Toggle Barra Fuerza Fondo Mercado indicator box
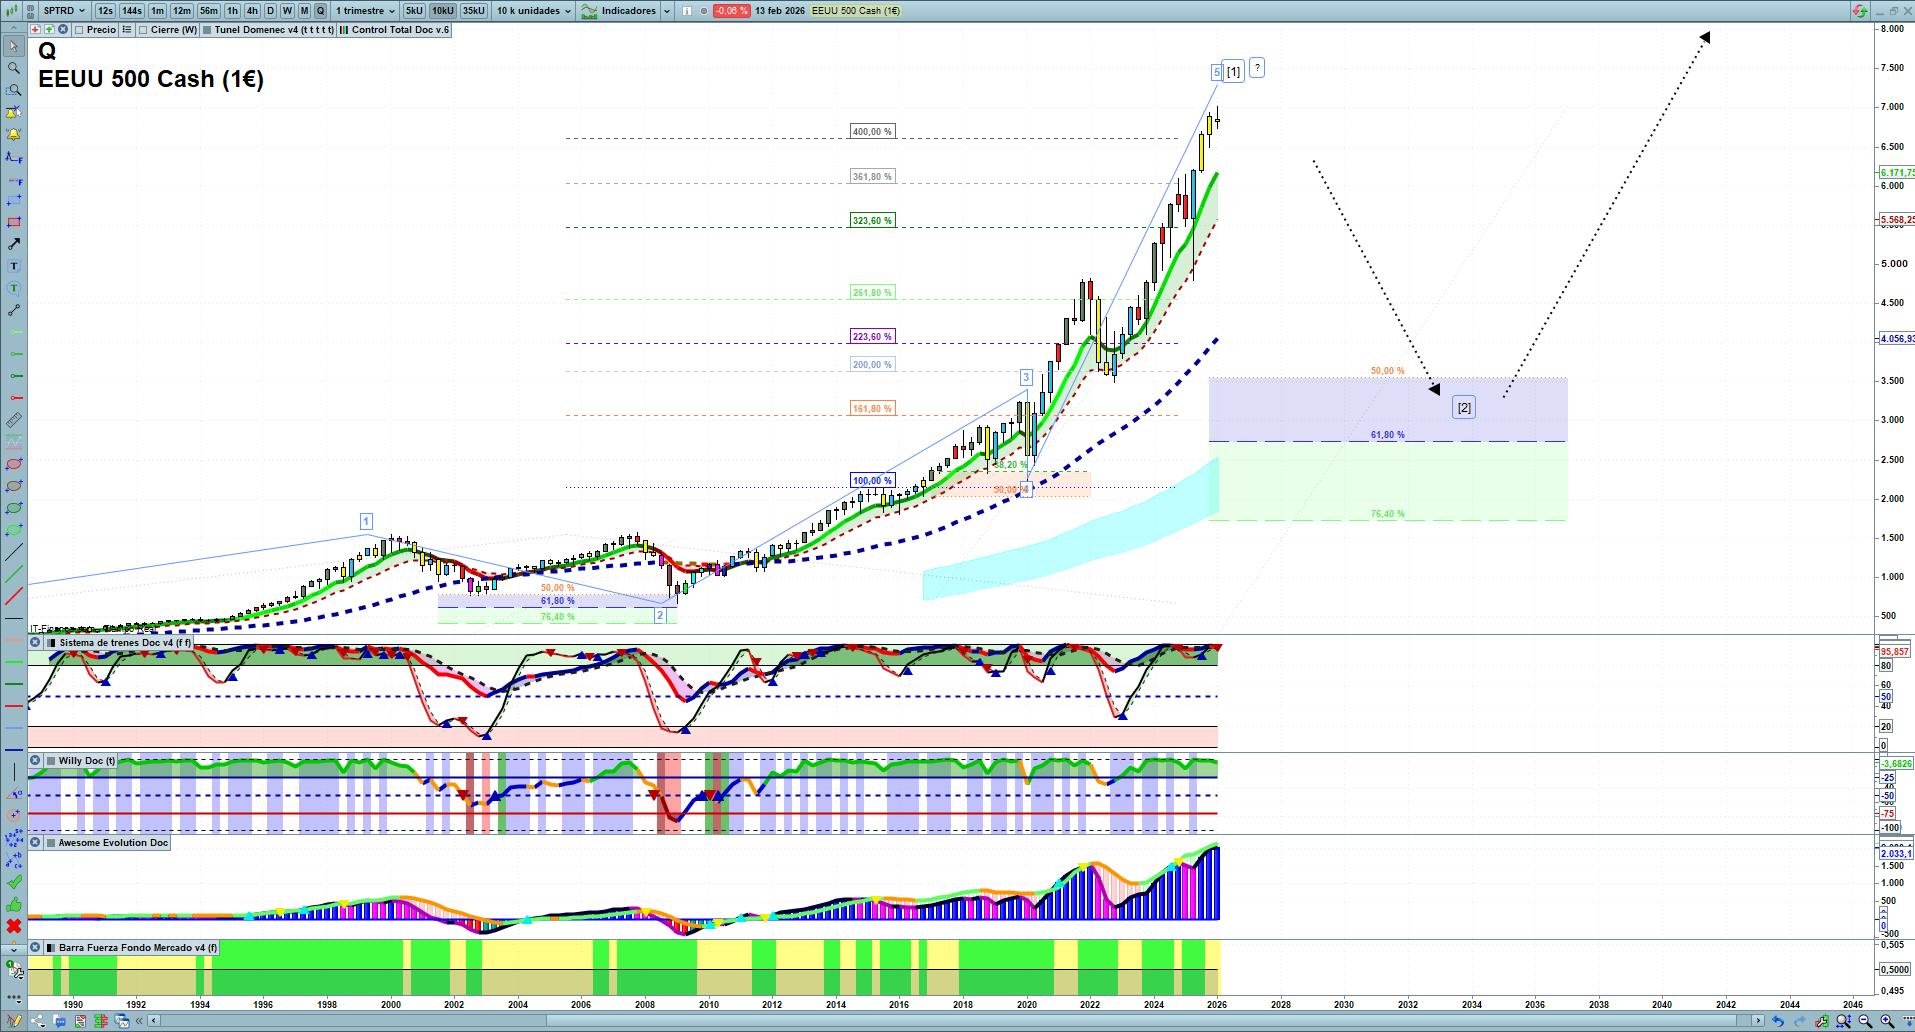Image resolution: width=1915 pixels, height=1032 pixels. coord(52,948)
